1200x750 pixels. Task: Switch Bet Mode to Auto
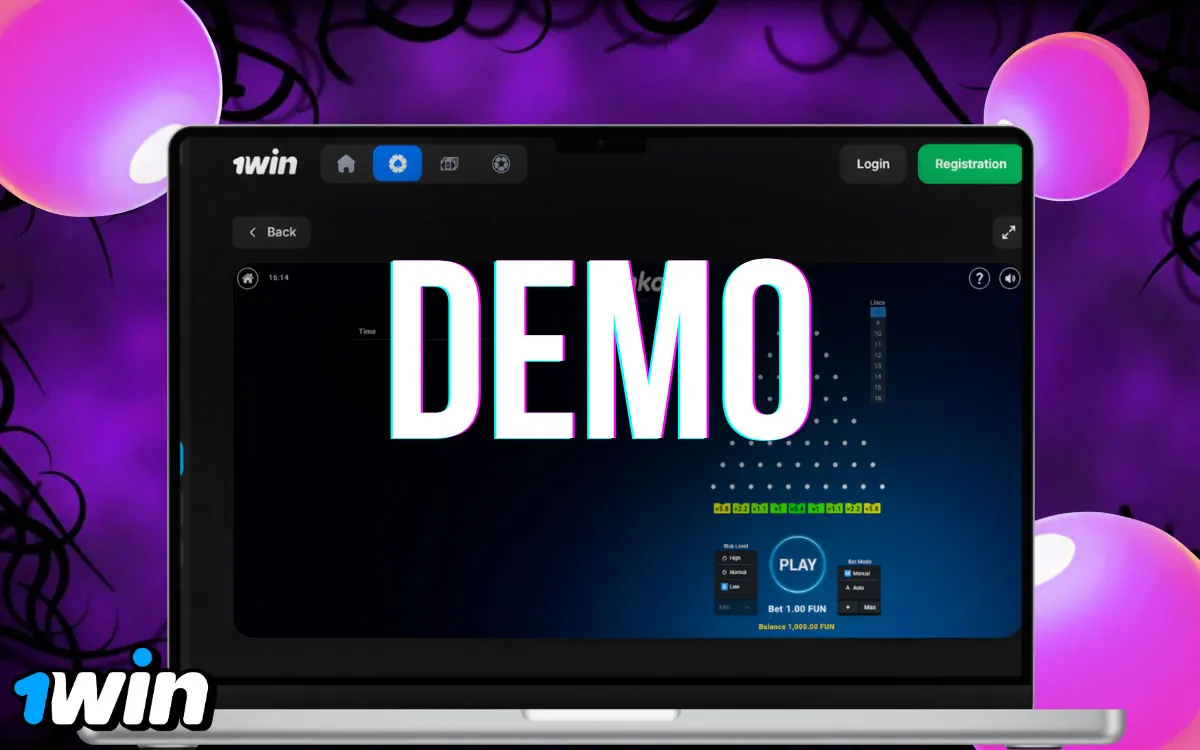[857, 588]
